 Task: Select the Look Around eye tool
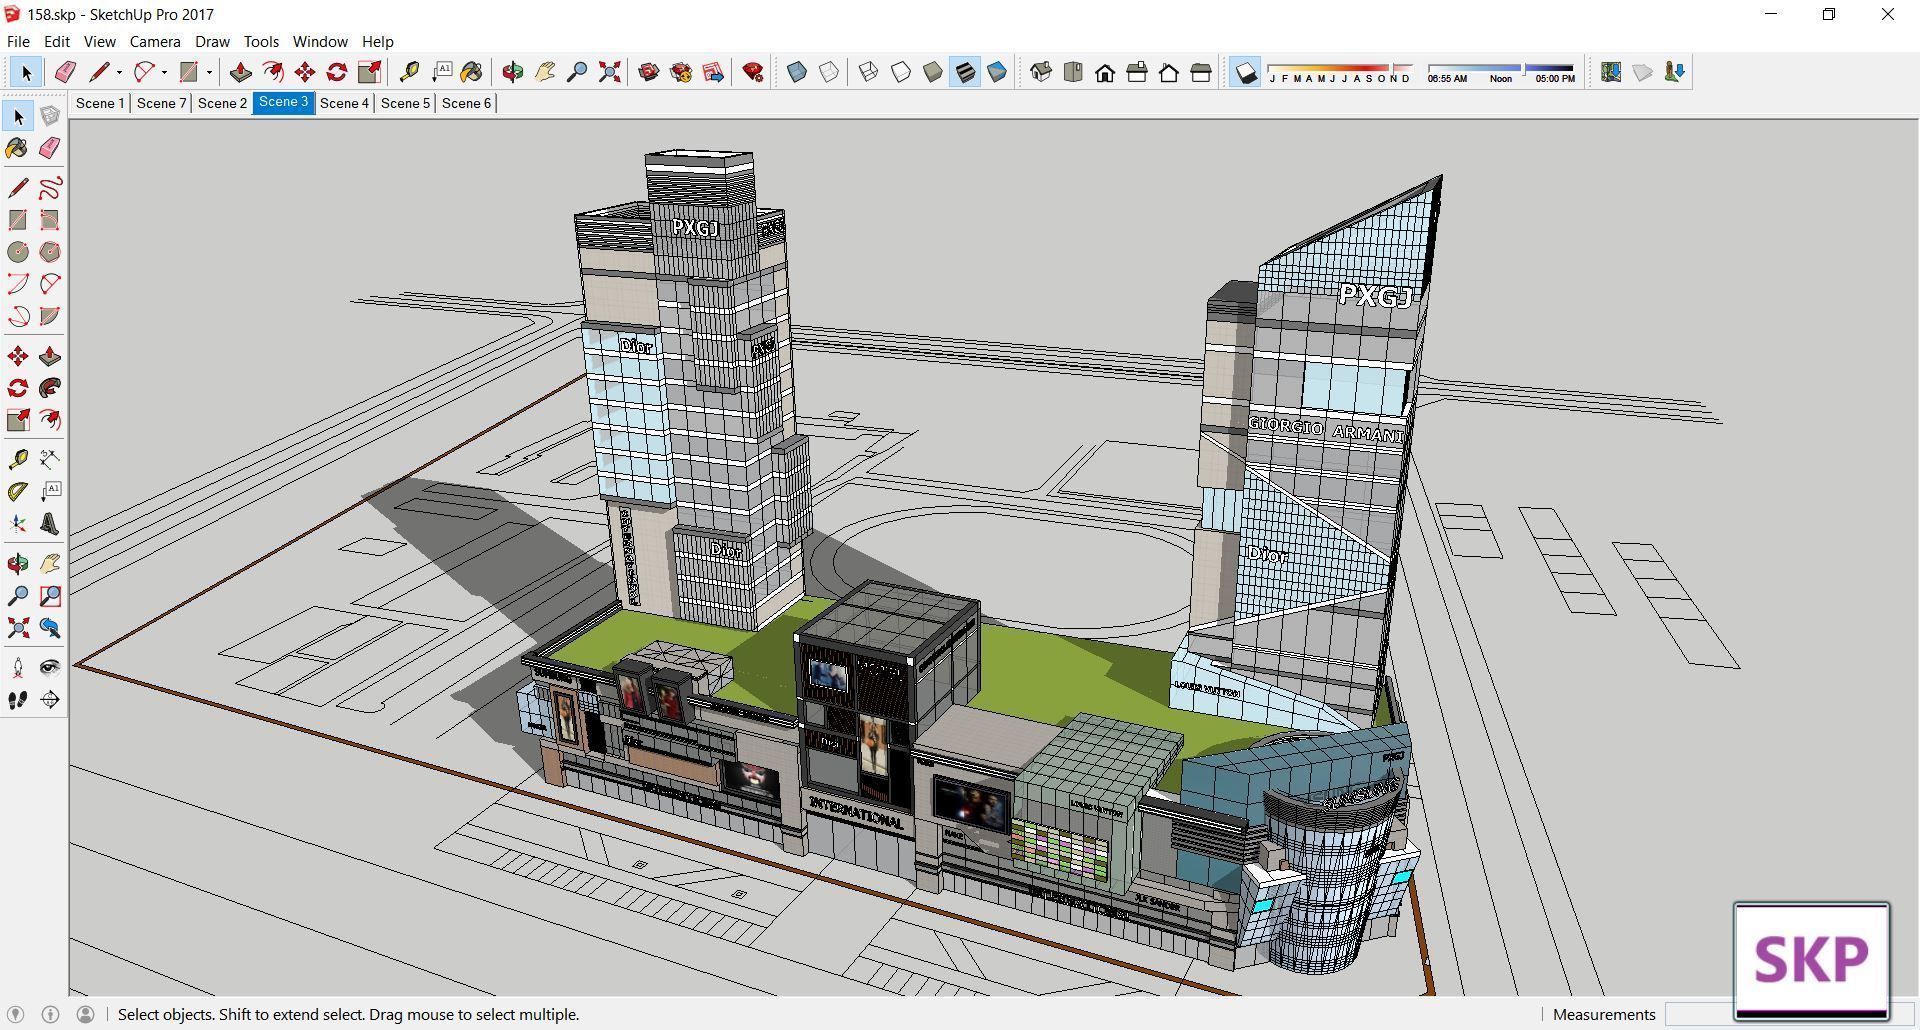coord(50,668)
